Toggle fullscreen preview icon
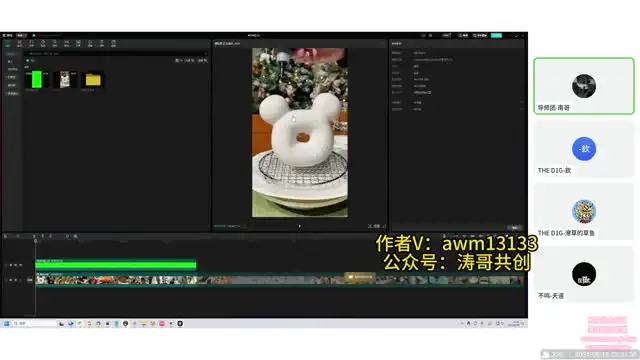Viewport: 640px width, 360px height. (x=384, y=226)
